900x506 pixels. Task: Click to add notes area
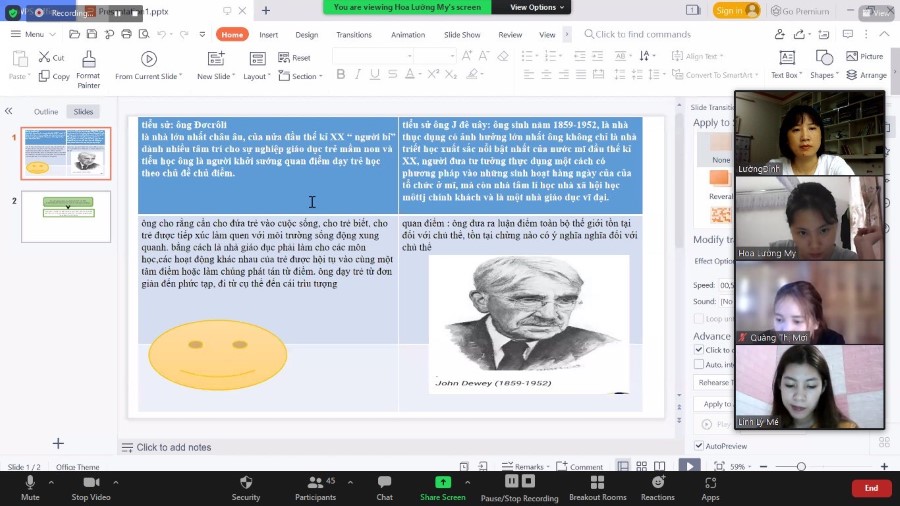(173, 447)
